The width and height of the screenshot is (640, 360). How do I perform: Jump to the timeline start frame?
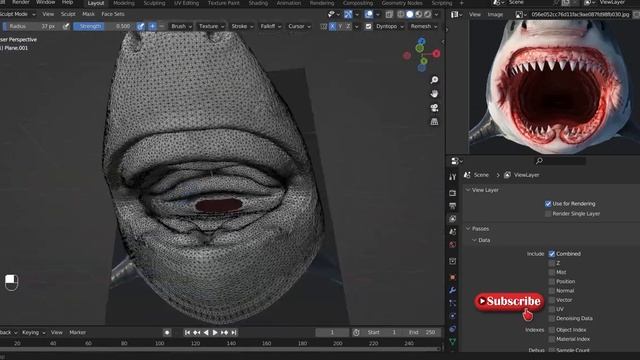187,333
